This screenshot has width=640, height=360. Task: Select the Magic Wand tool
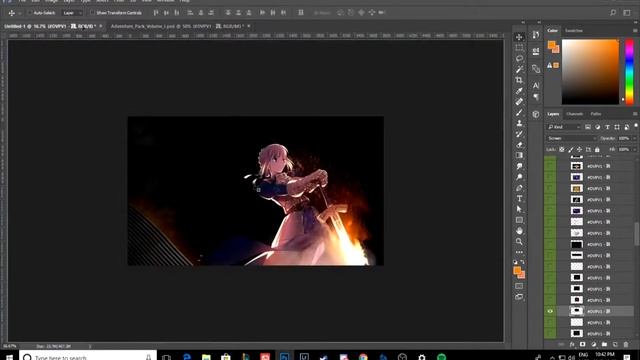pyautogui.click(x=519, y=69)
